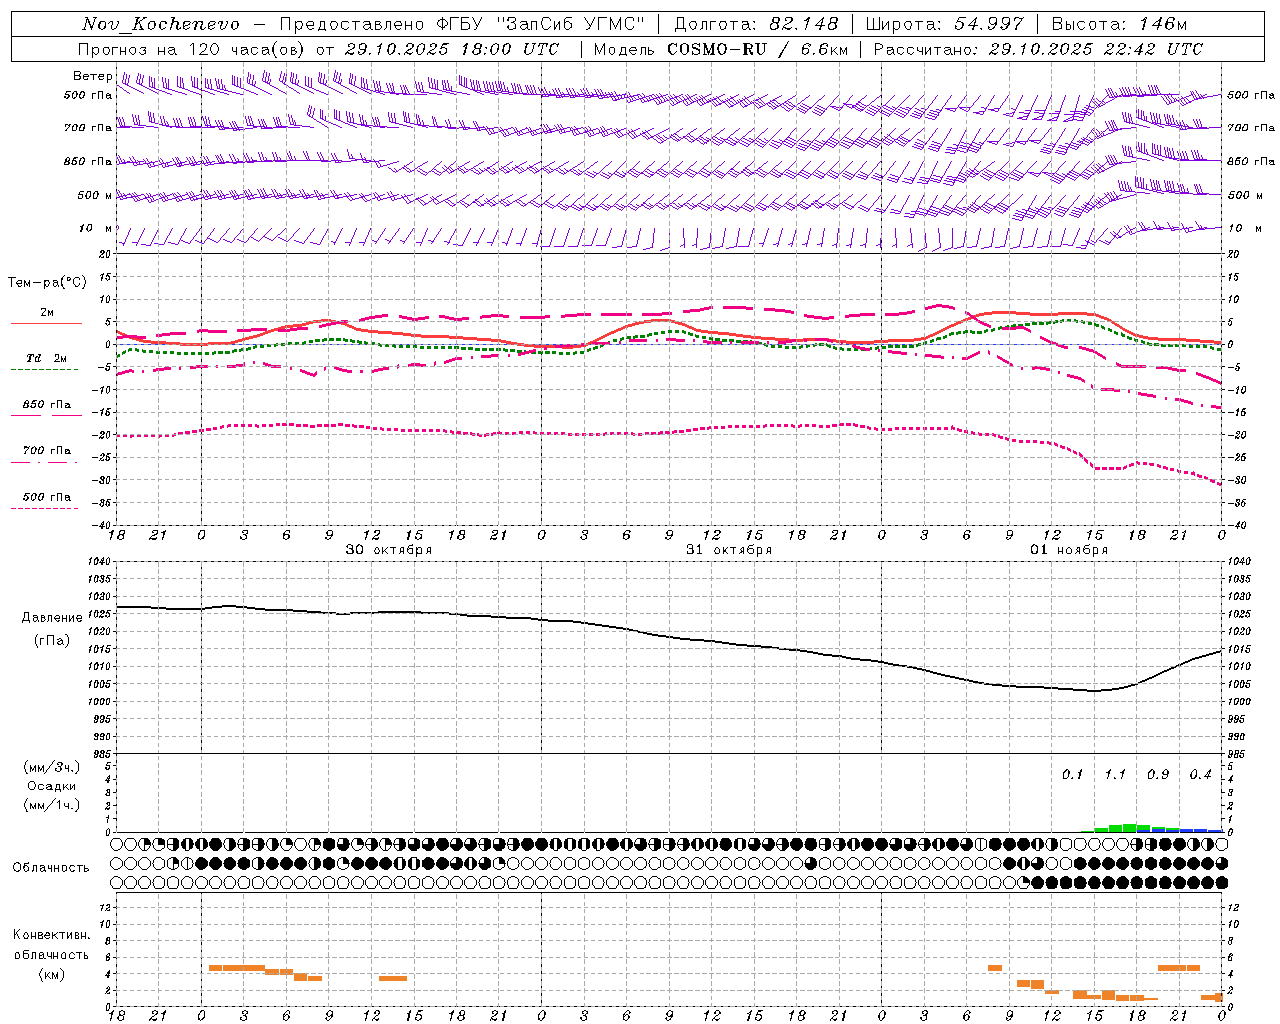This screenshot has width=1280, height=1024.
Task: Click the (гПа) pressure unit label
Action: (52, 641)
